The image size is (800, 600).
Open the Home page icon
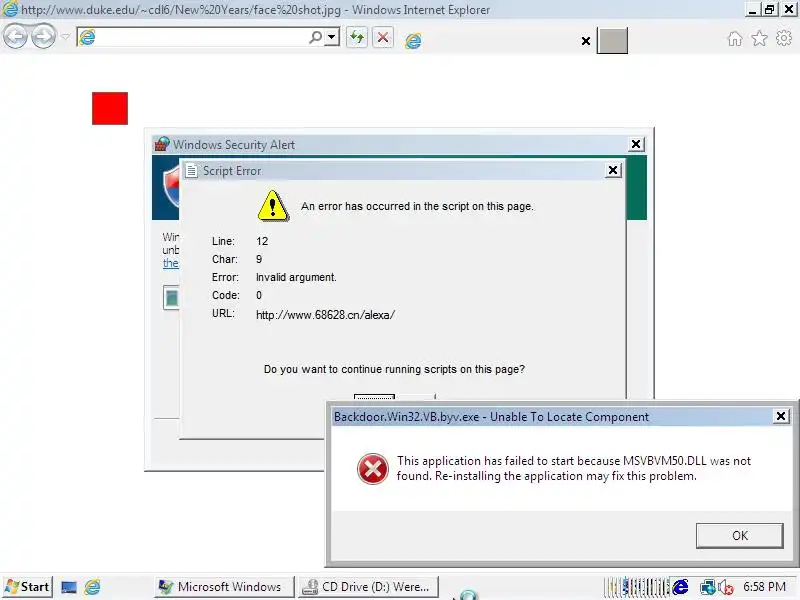coord(735,38)
